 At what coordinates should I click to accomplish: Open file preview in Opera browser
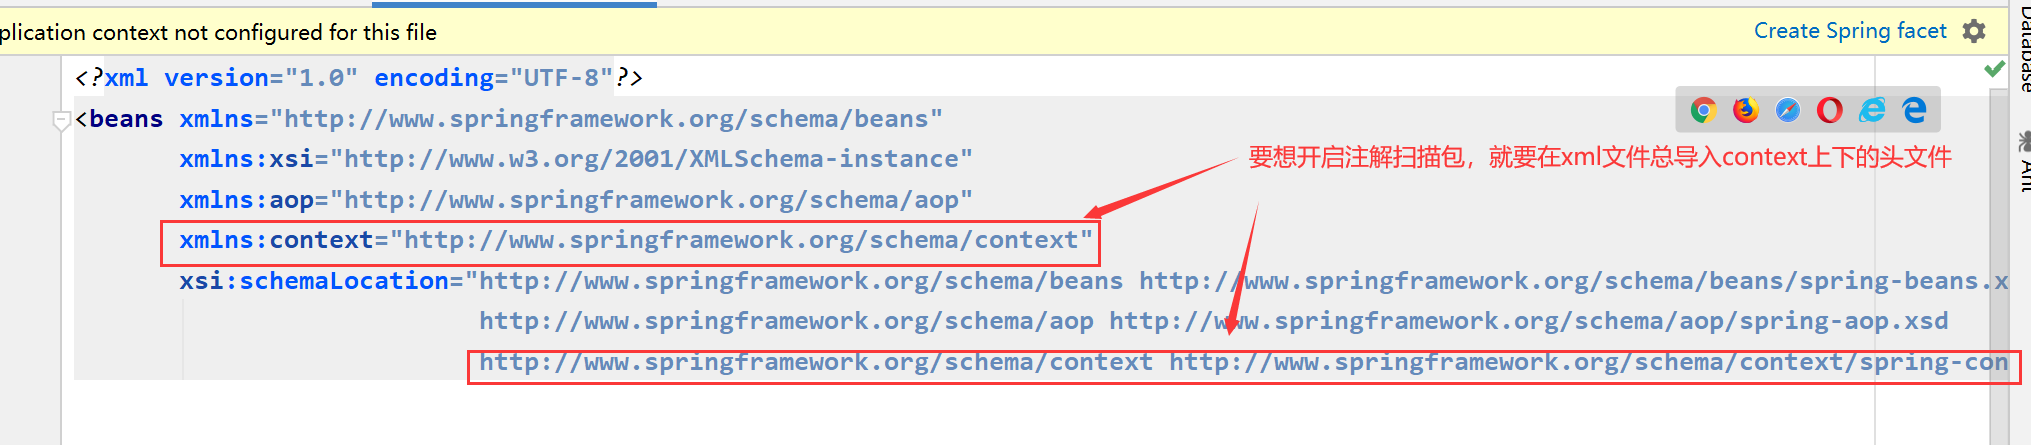pos(1830,110)
